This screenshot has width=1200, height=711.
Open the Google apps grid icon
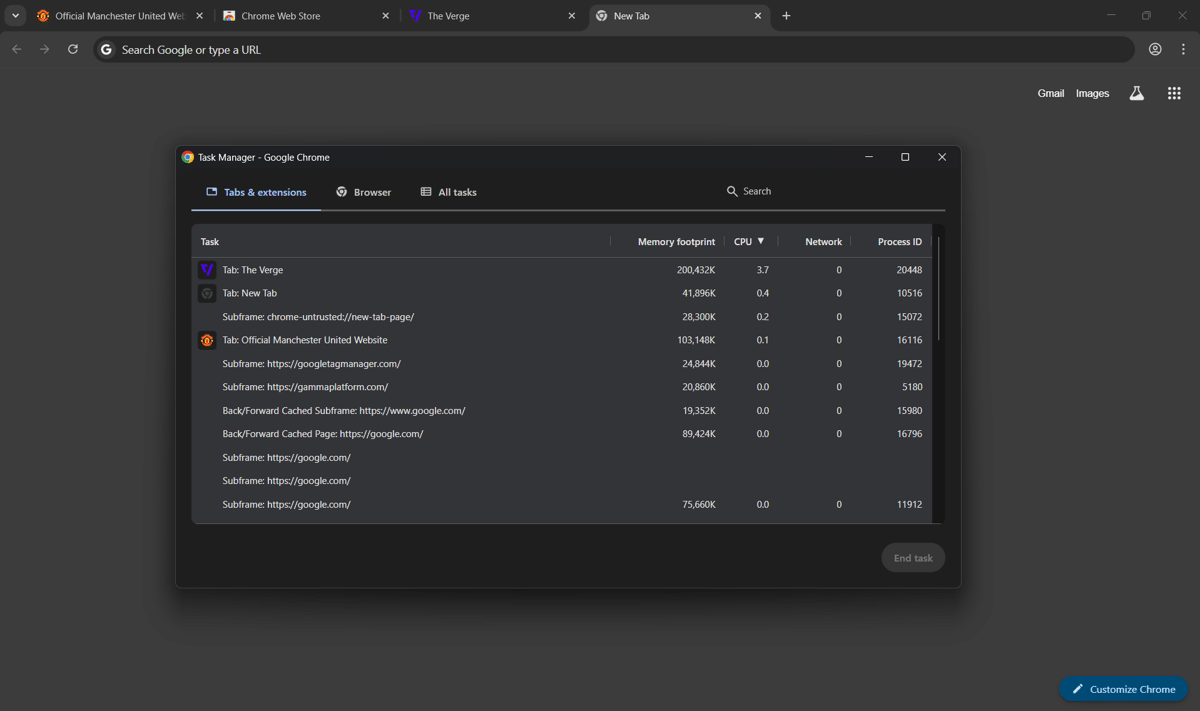(1174, 93)
